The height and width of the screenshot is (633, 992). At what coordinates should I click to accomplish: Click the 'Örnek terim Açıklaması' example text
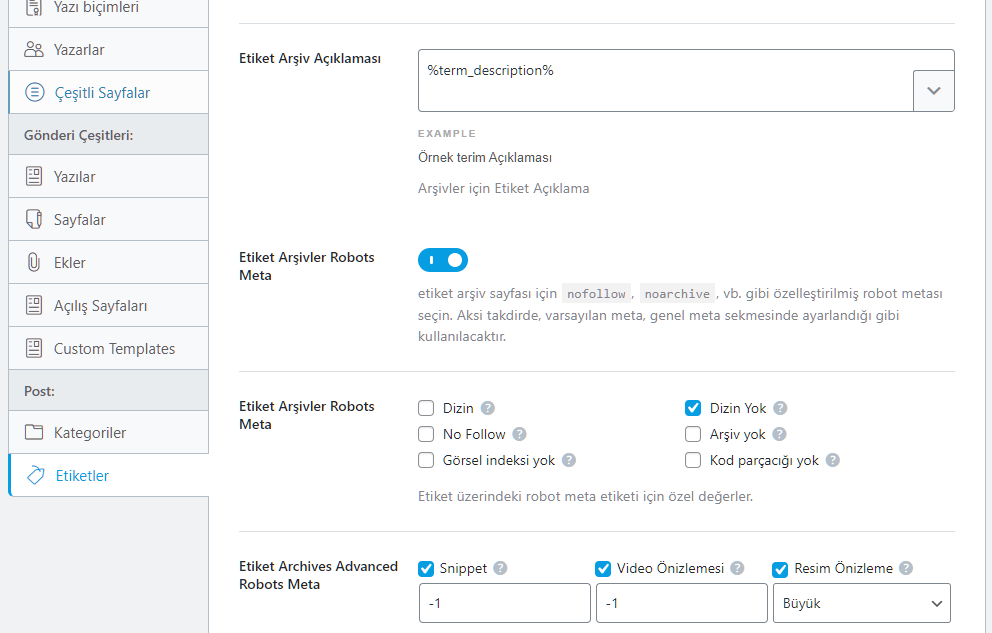coord(485,157)
